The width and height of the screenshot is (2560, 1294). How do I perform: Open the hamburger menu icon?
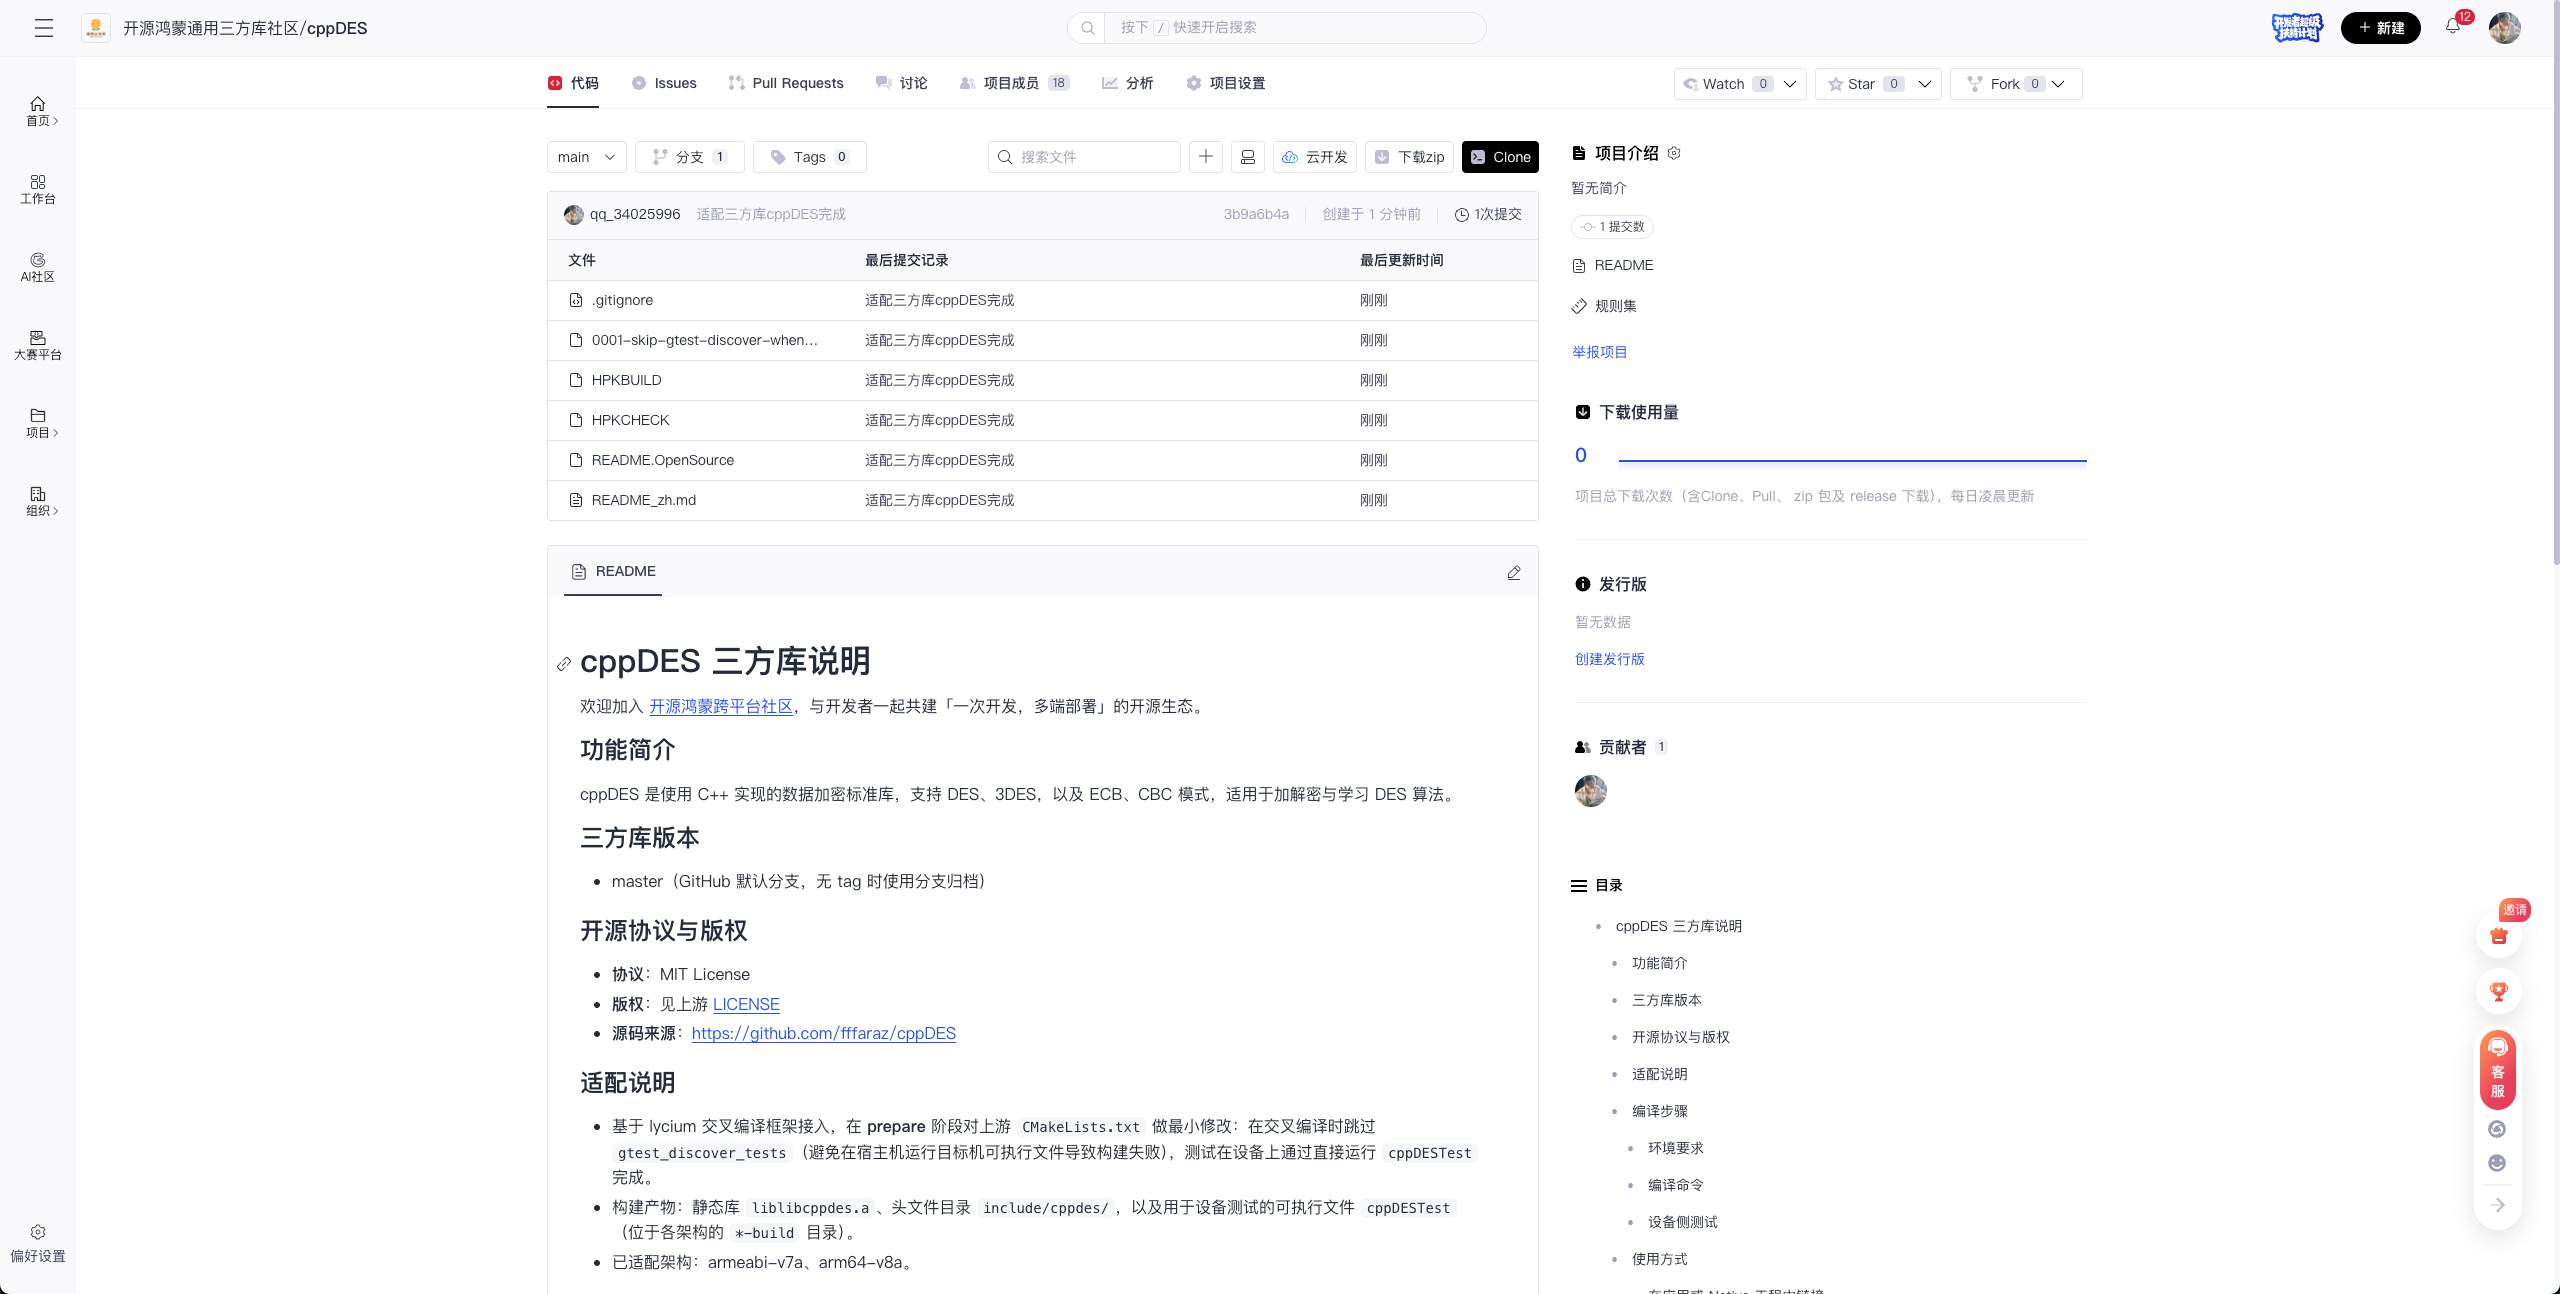[43, 28]
